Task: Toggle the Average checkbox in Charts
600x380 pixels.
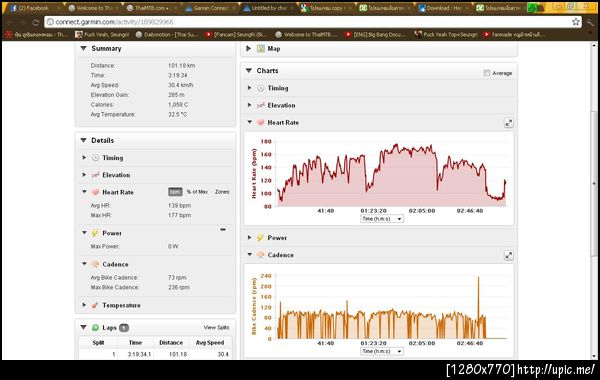Action: point(487,73)
